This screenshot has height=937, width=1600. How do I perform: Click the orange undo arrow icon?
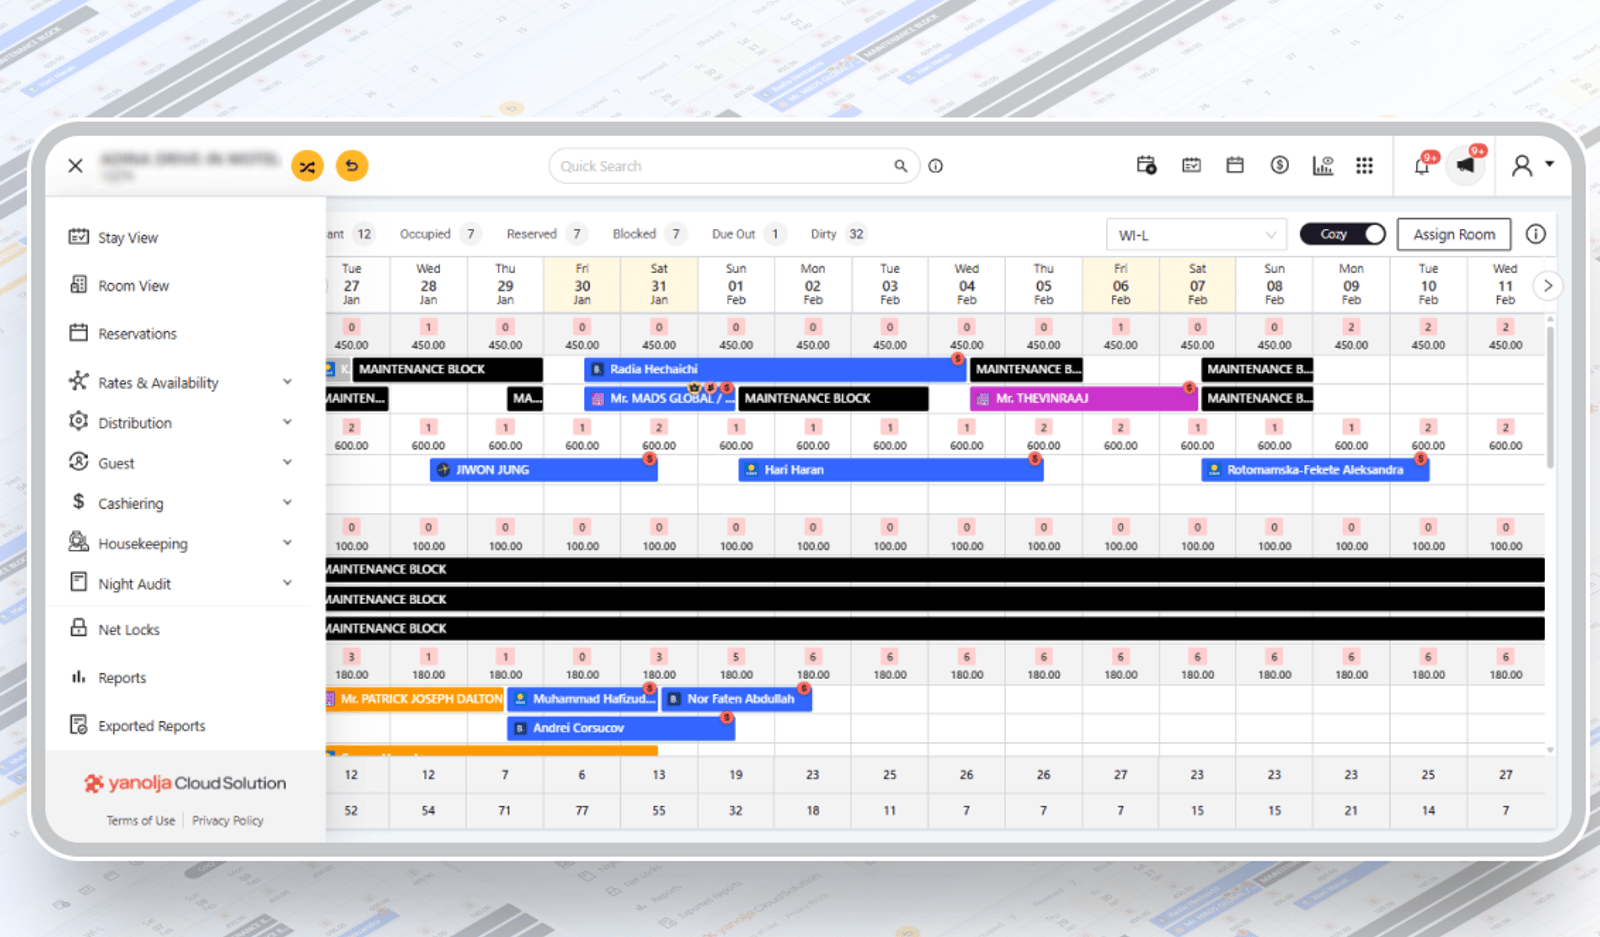click(x=352, y=166)
